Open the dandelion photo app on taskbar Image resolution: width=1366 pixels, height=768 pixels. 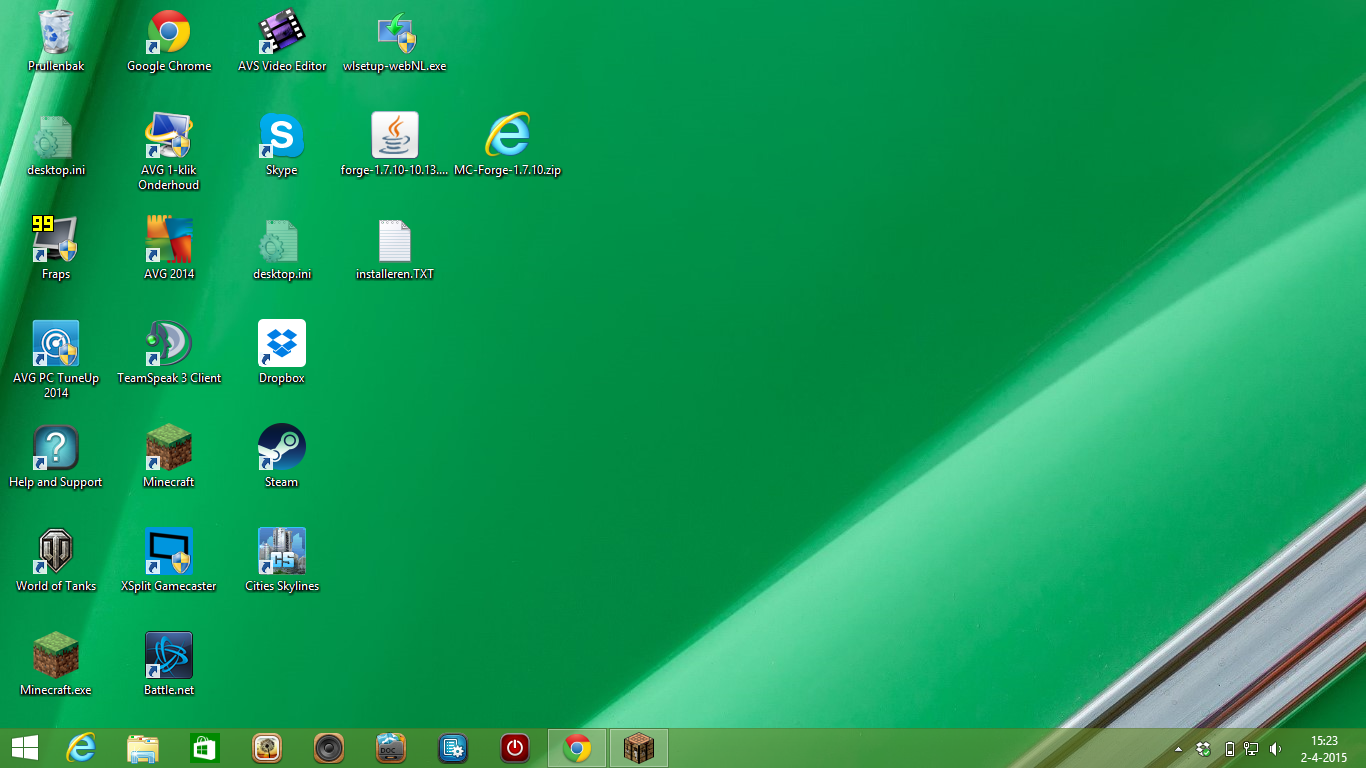(x=267, y=748)
